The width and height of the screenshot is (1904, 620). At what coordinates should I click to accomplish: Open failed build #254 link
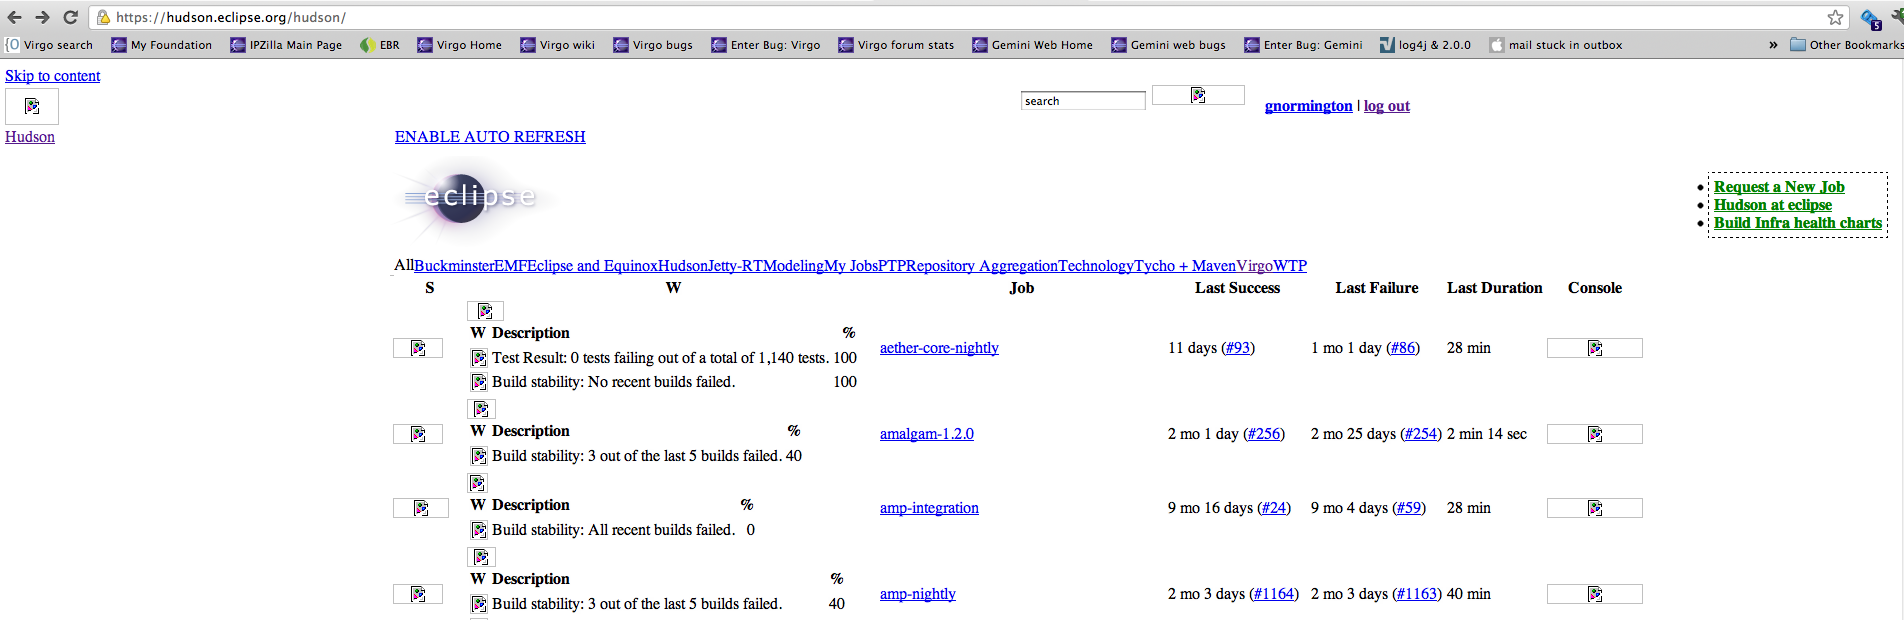coord(1421,434)
